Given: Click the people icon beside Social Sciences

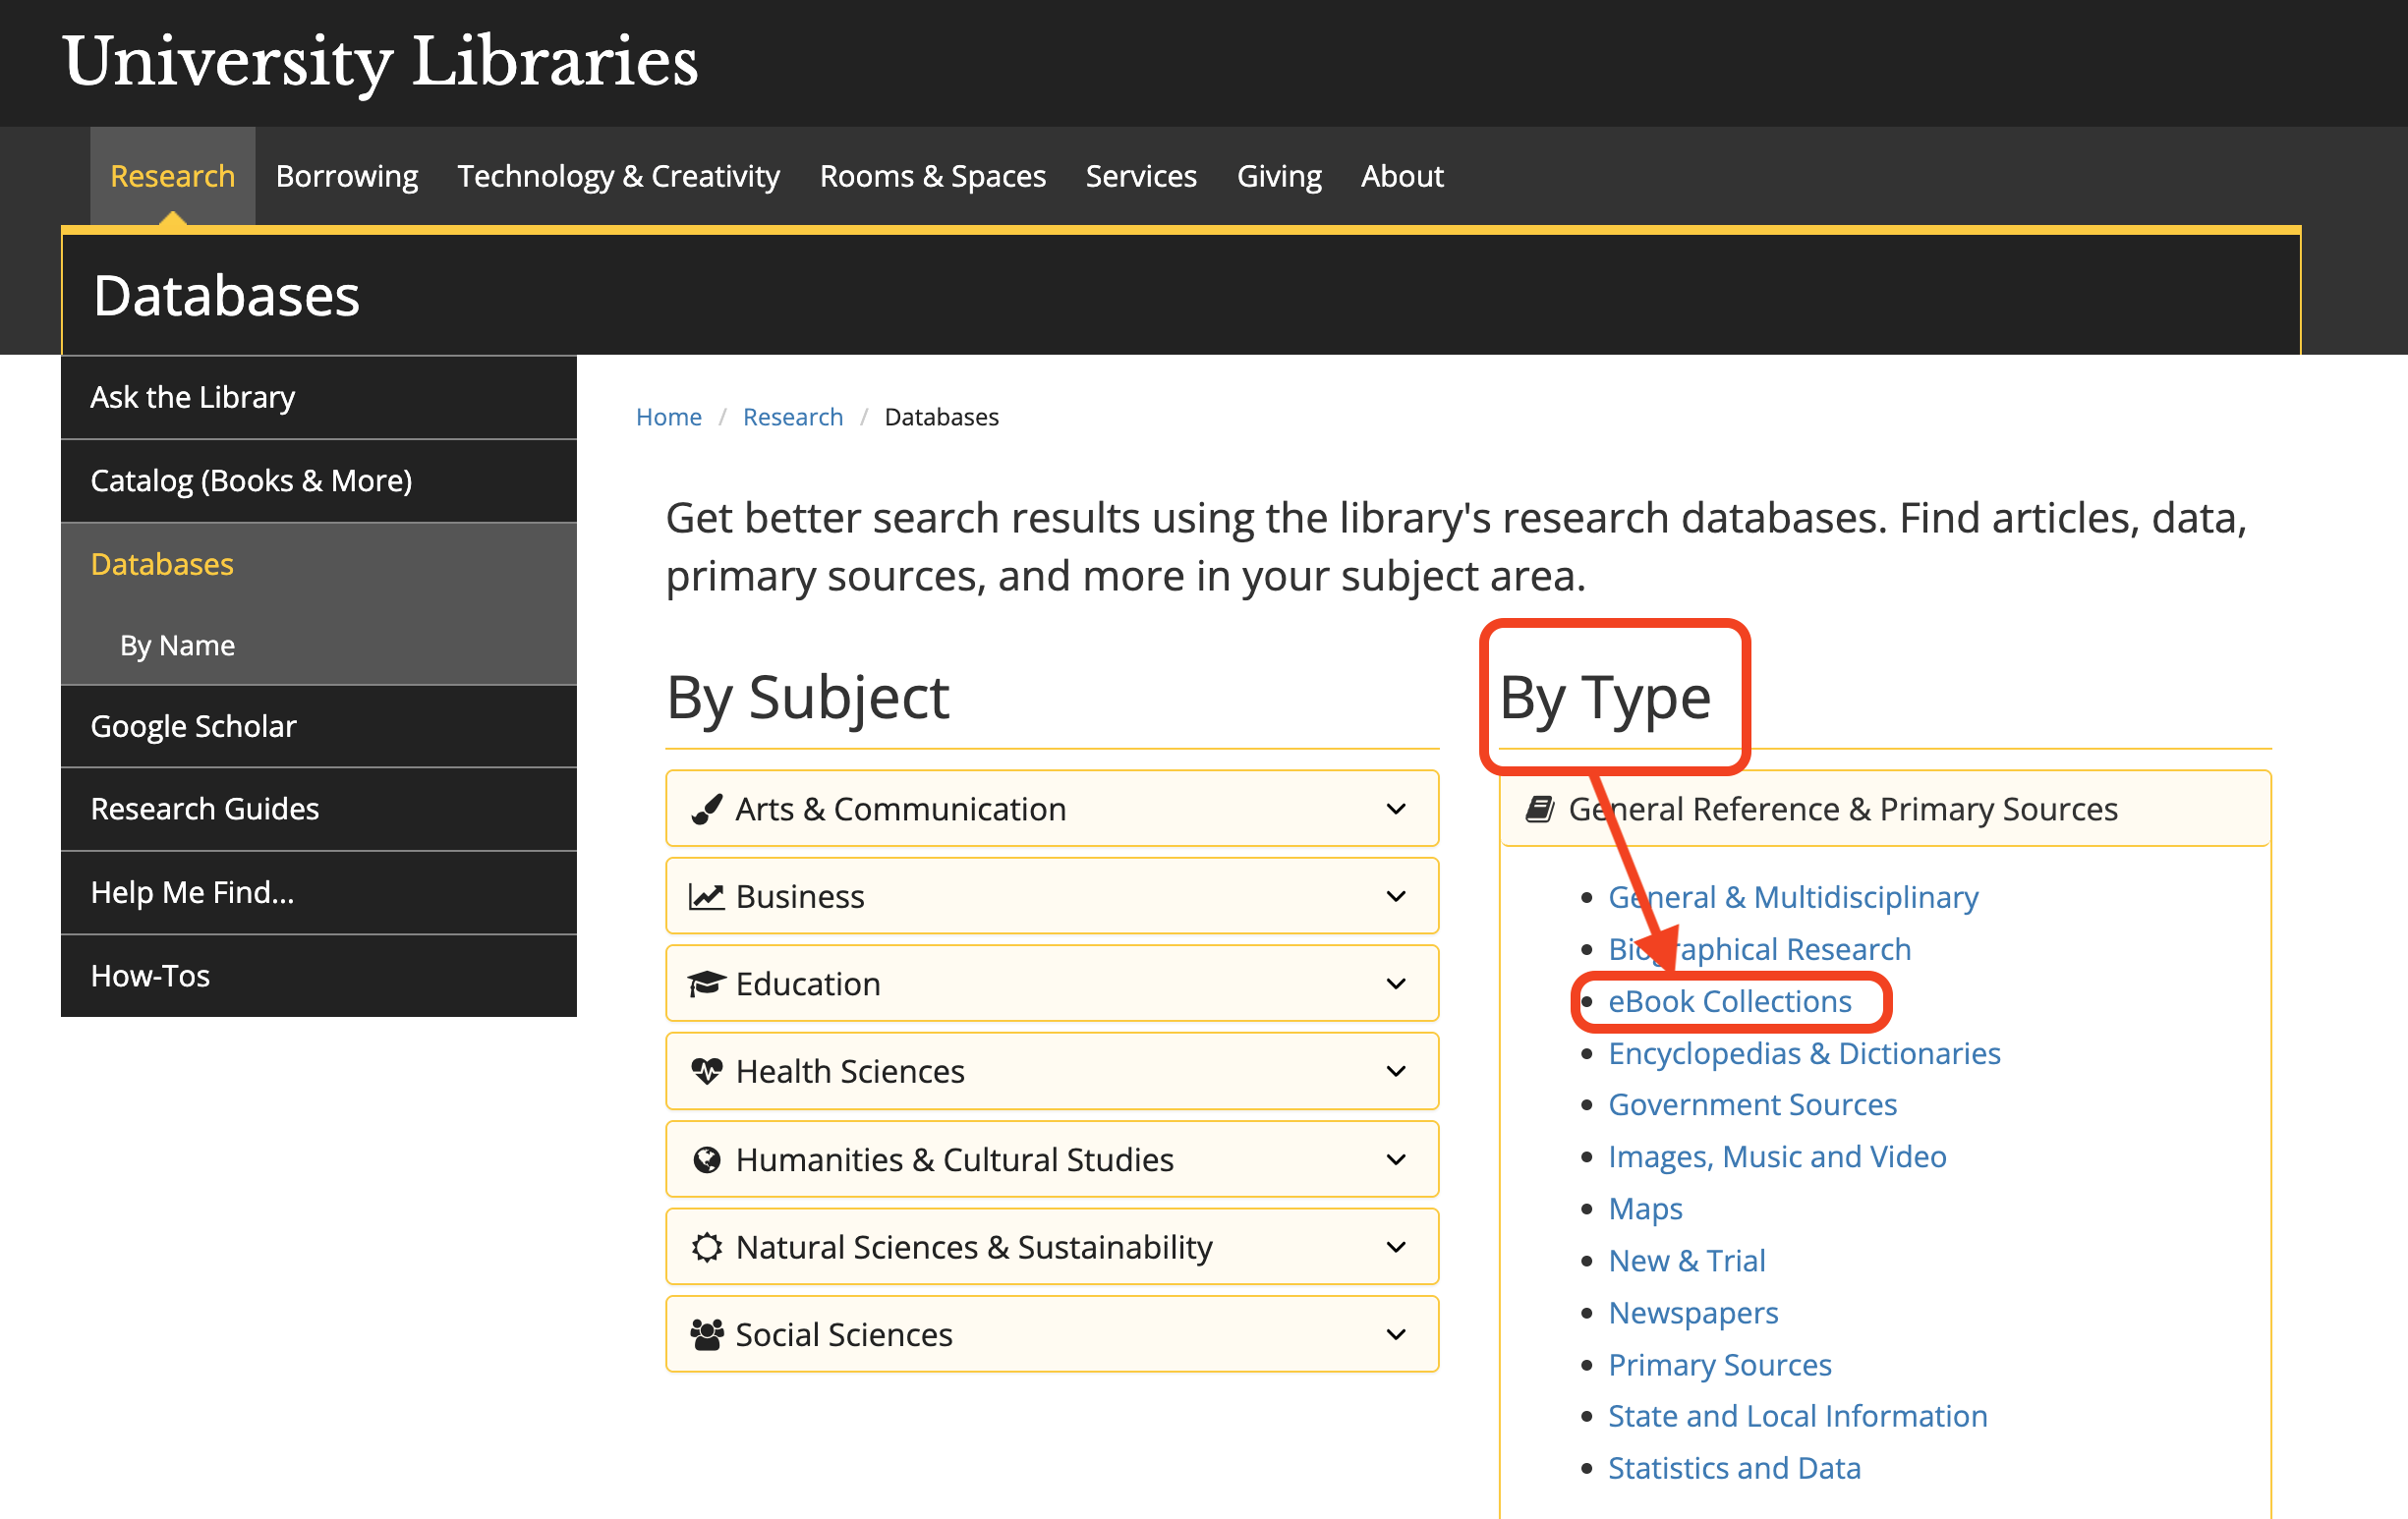Looking at the screenshot, I should 707,1335.
